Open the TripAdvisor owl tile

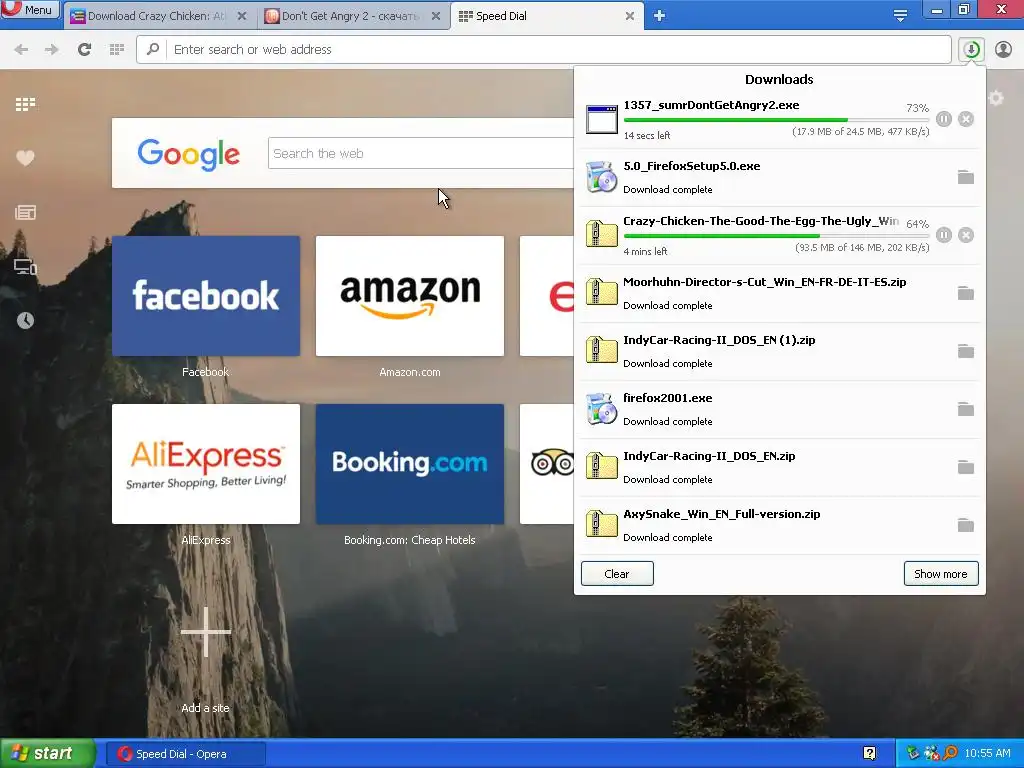547,464
